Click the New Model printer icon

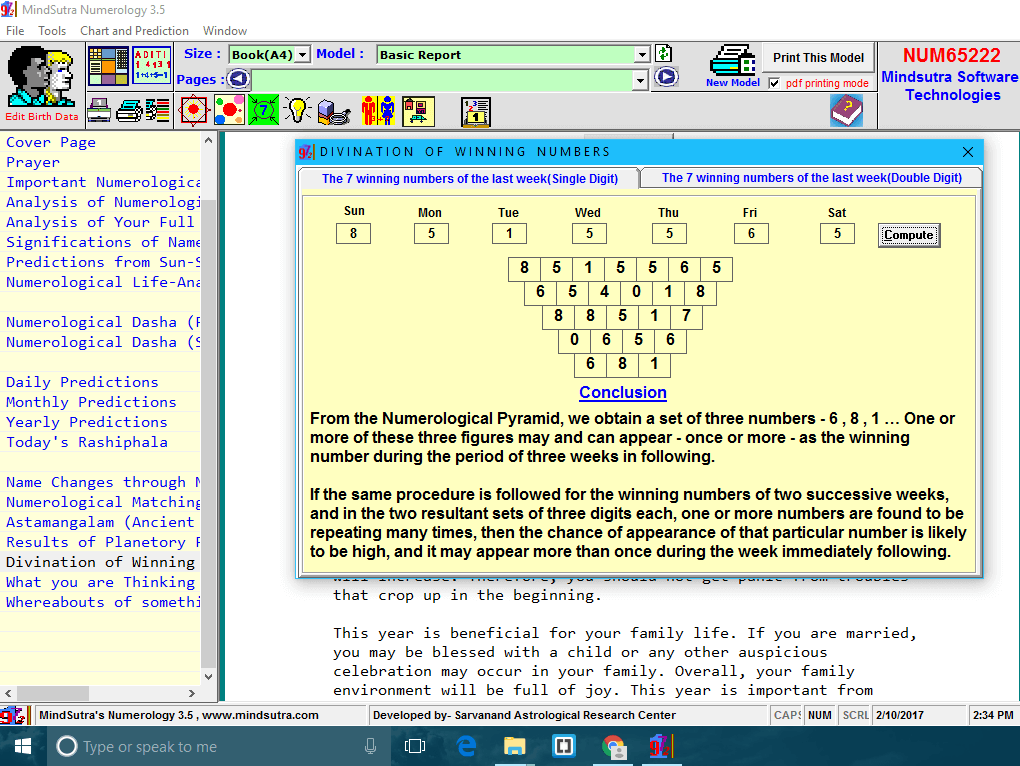(x=733, y=66)
